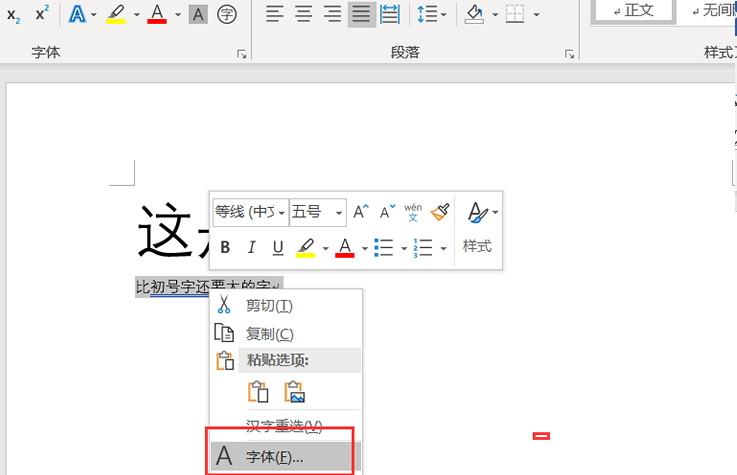Choose 汉字重选(V) from context menu

click(286, 426)
